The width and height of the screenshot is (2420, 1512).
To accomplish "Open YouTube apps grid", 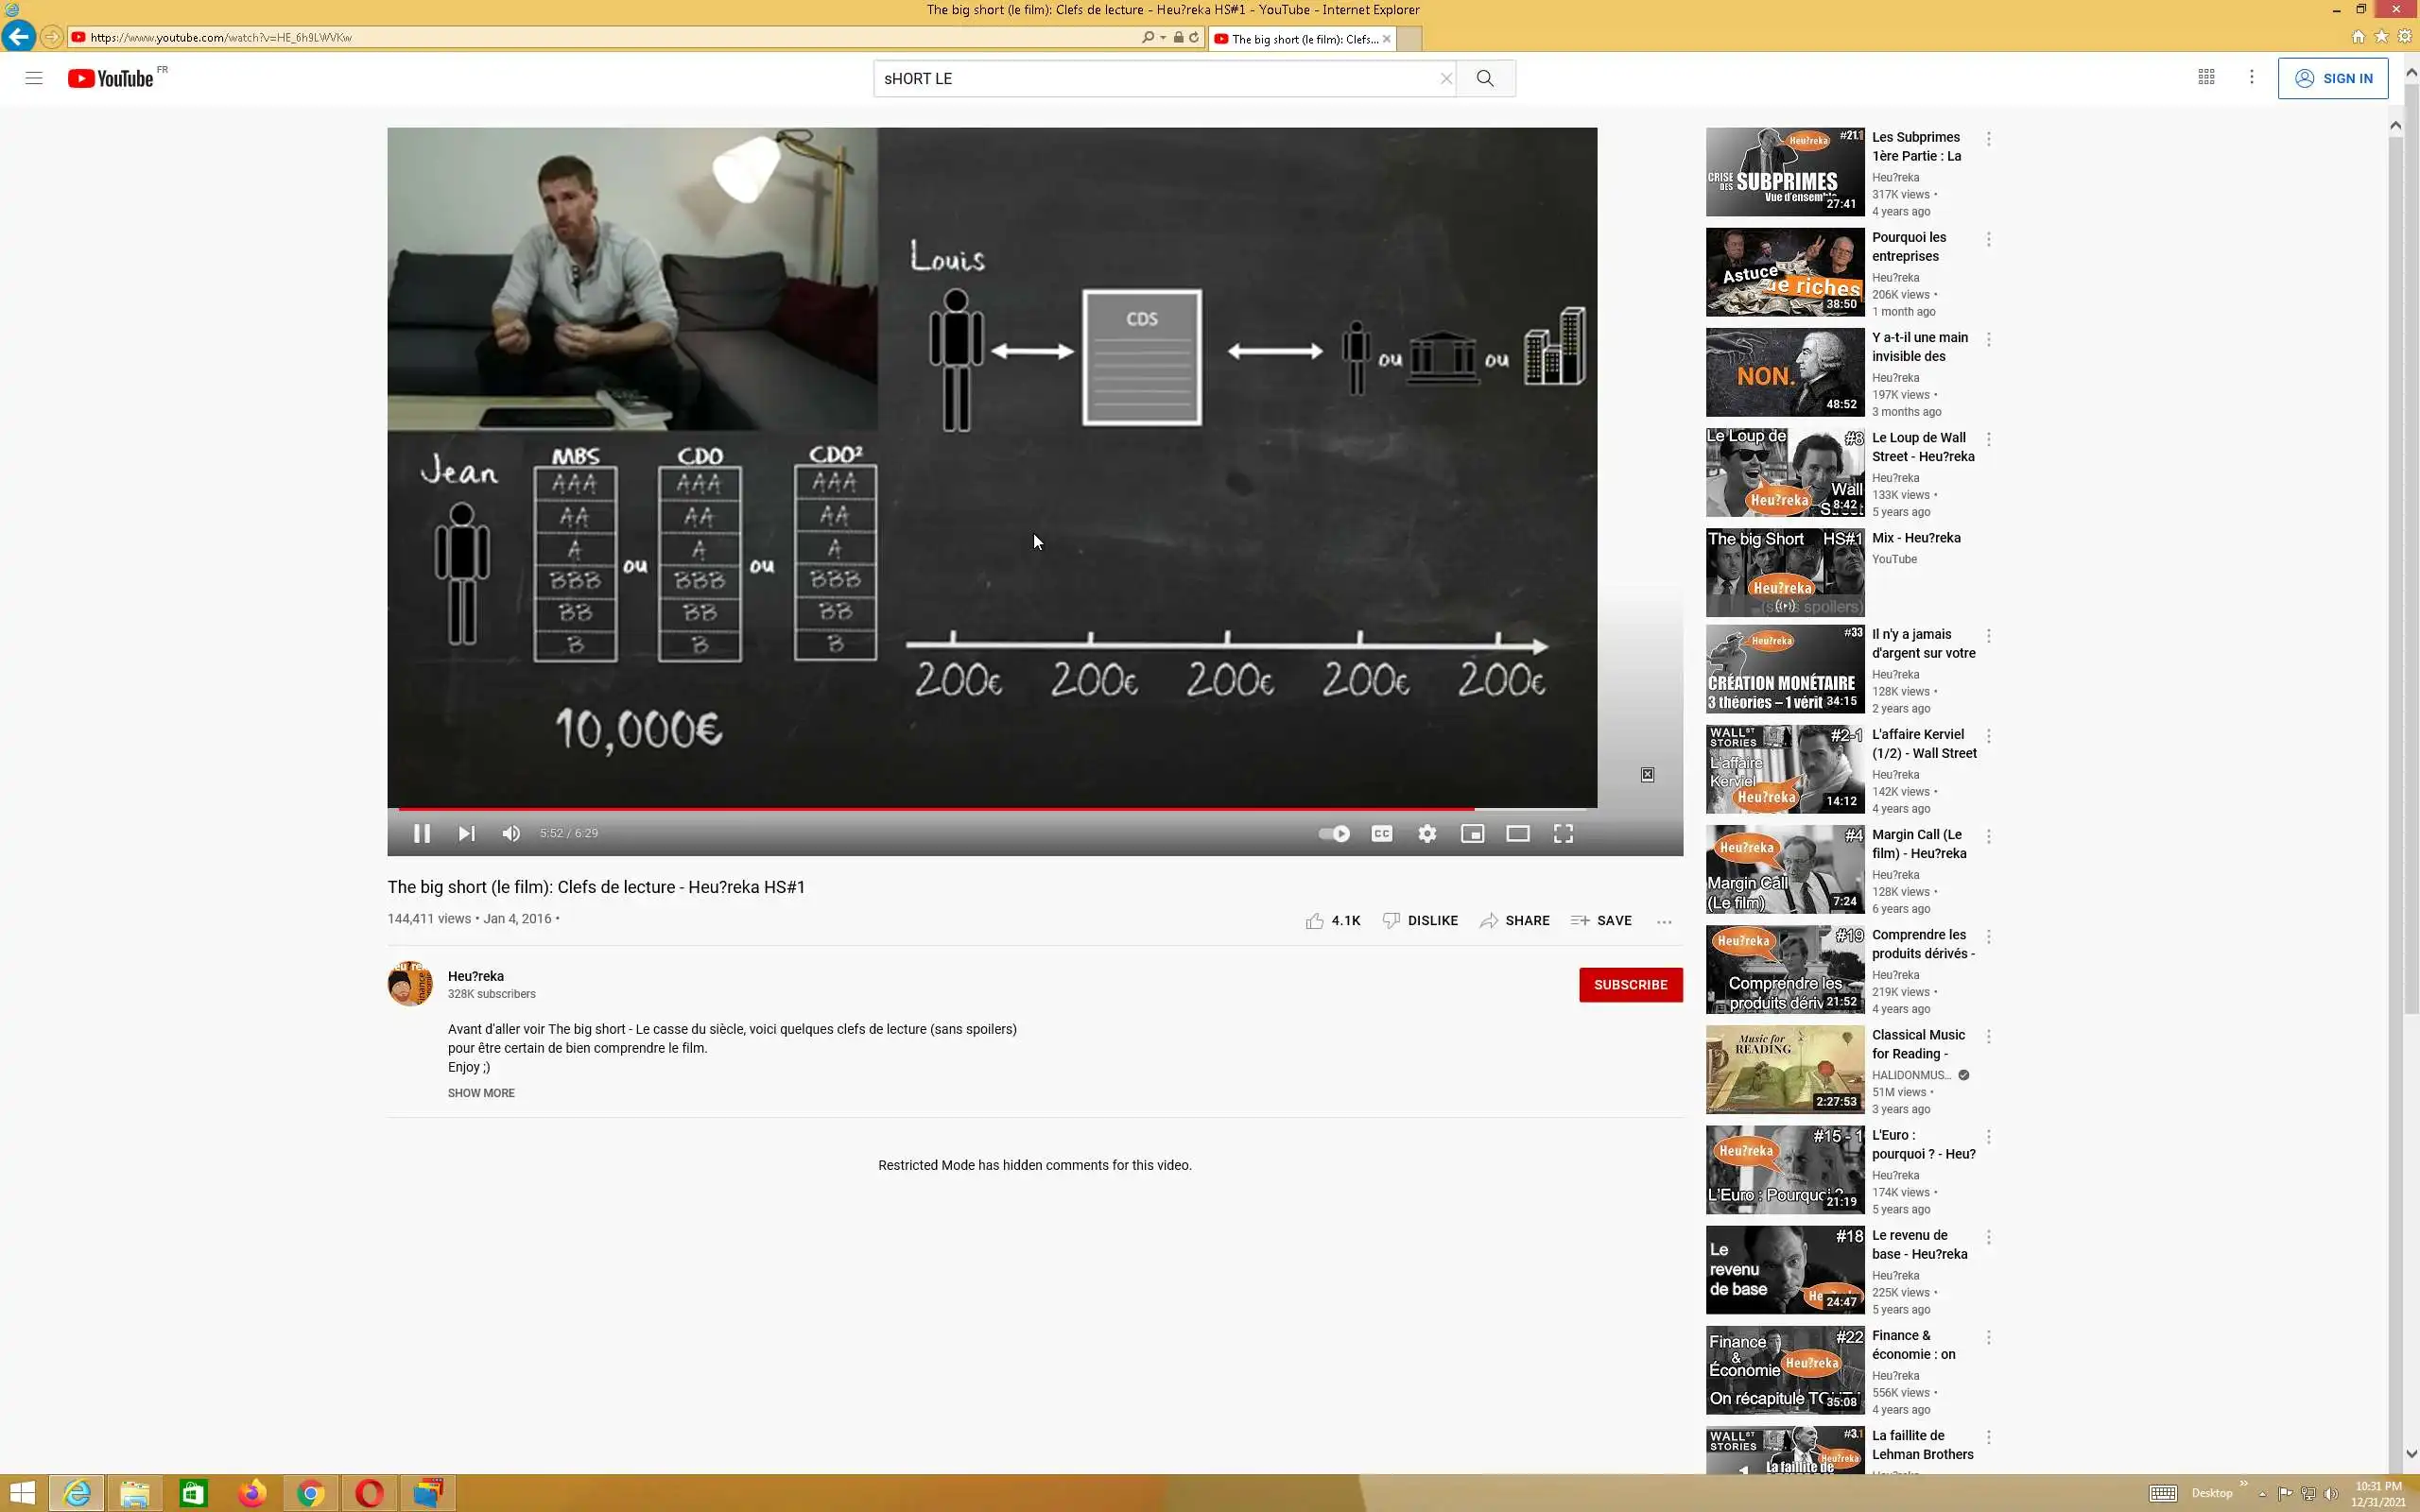I will (2206, 77).
